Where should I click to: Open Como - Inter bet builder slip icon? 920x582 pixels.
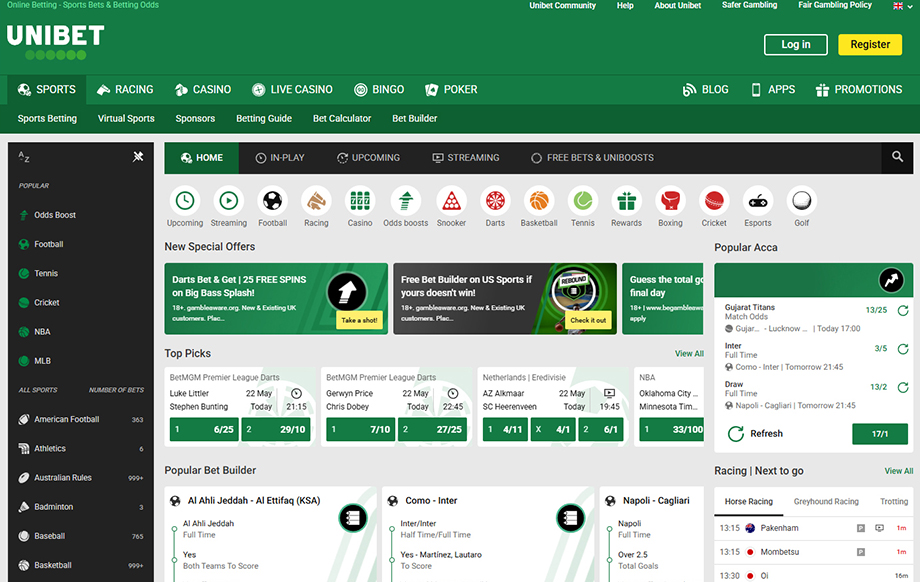coord(570,518)
